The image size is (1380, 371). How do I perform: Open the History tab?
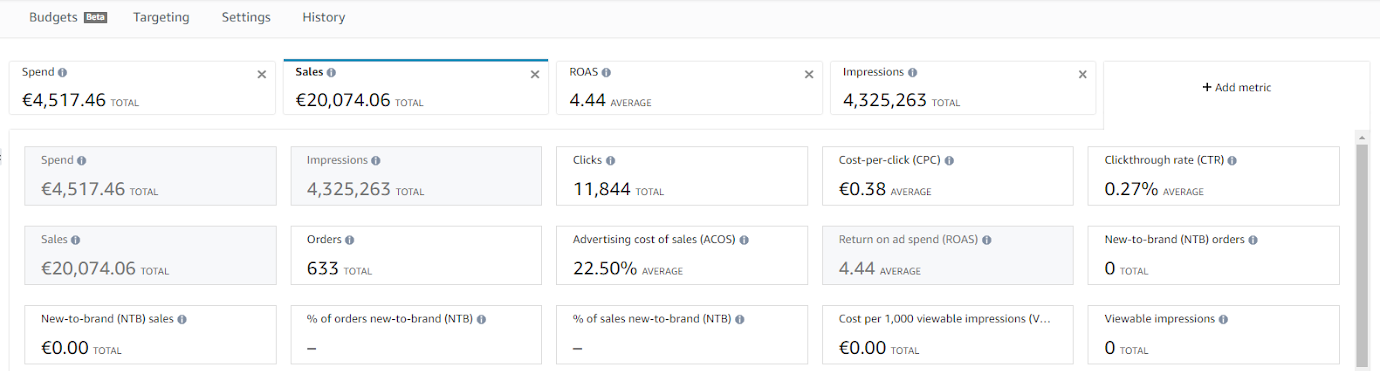(x=324, y=17)
